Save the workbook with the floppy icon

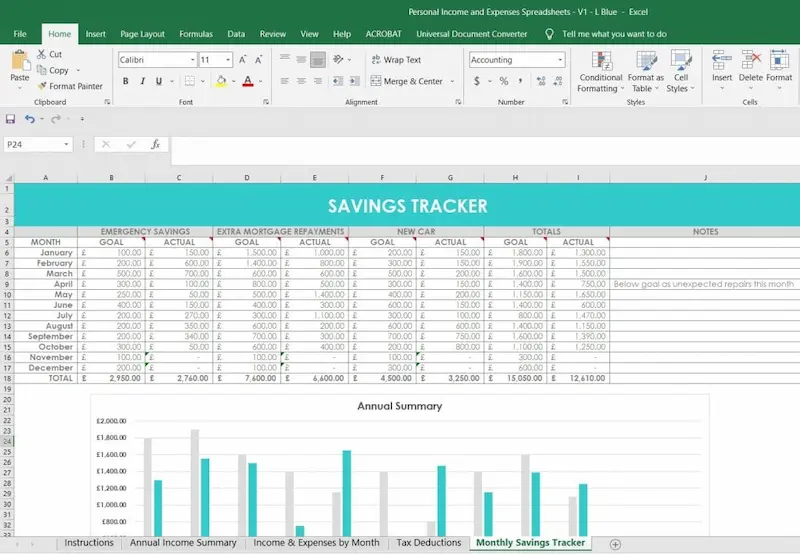coord(10,119)
